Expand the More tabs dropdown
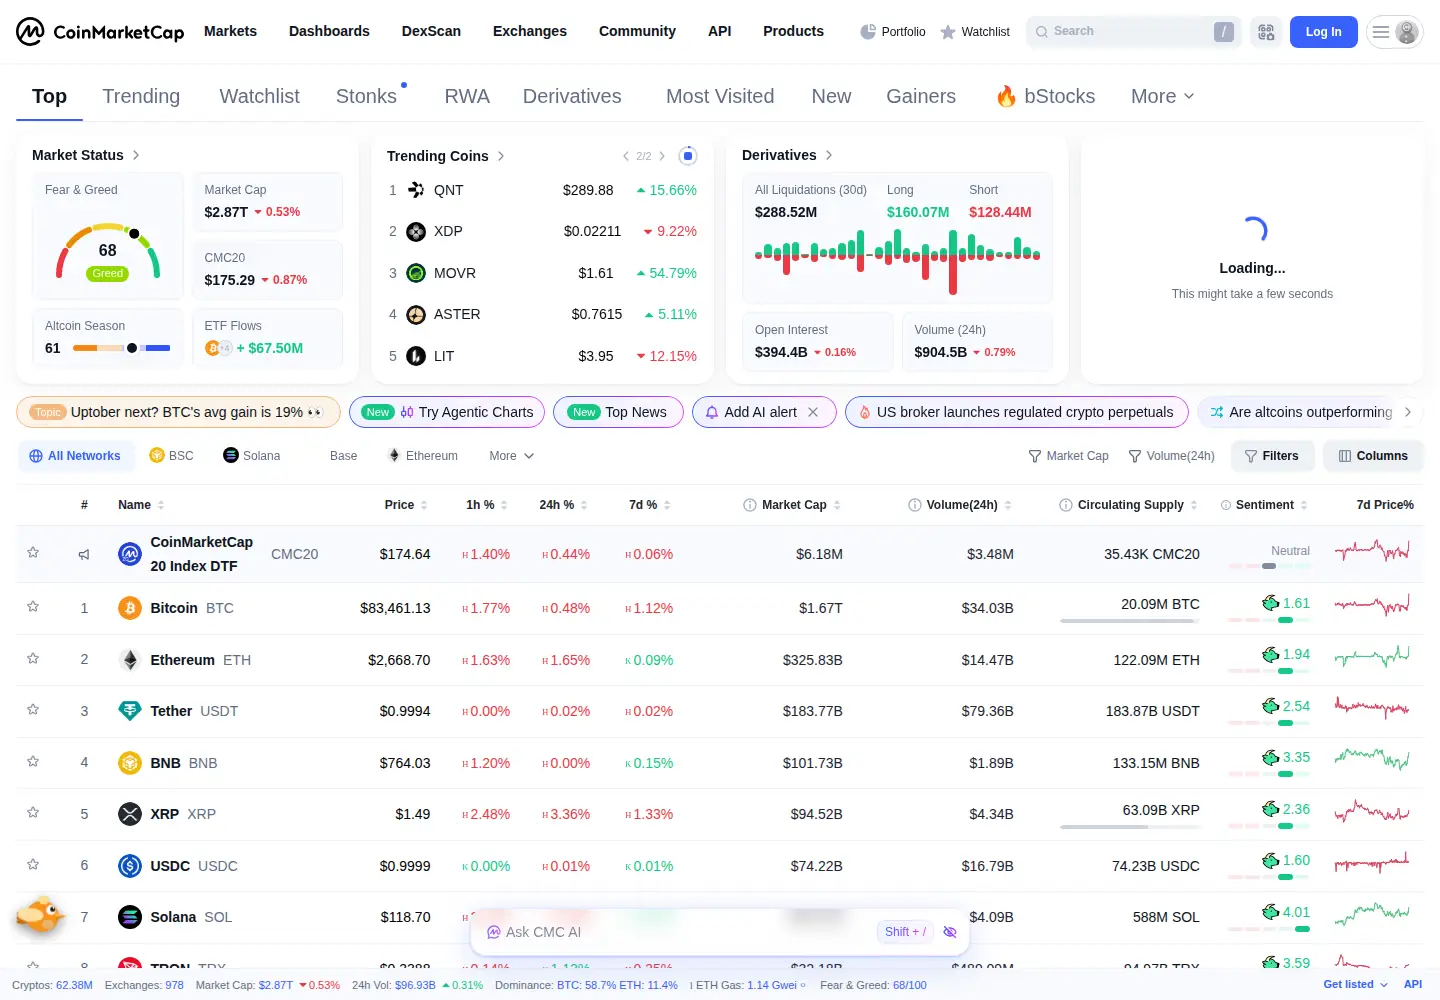The image size is (1440, 1000). pyautogui.click(x=1163, y=96)
